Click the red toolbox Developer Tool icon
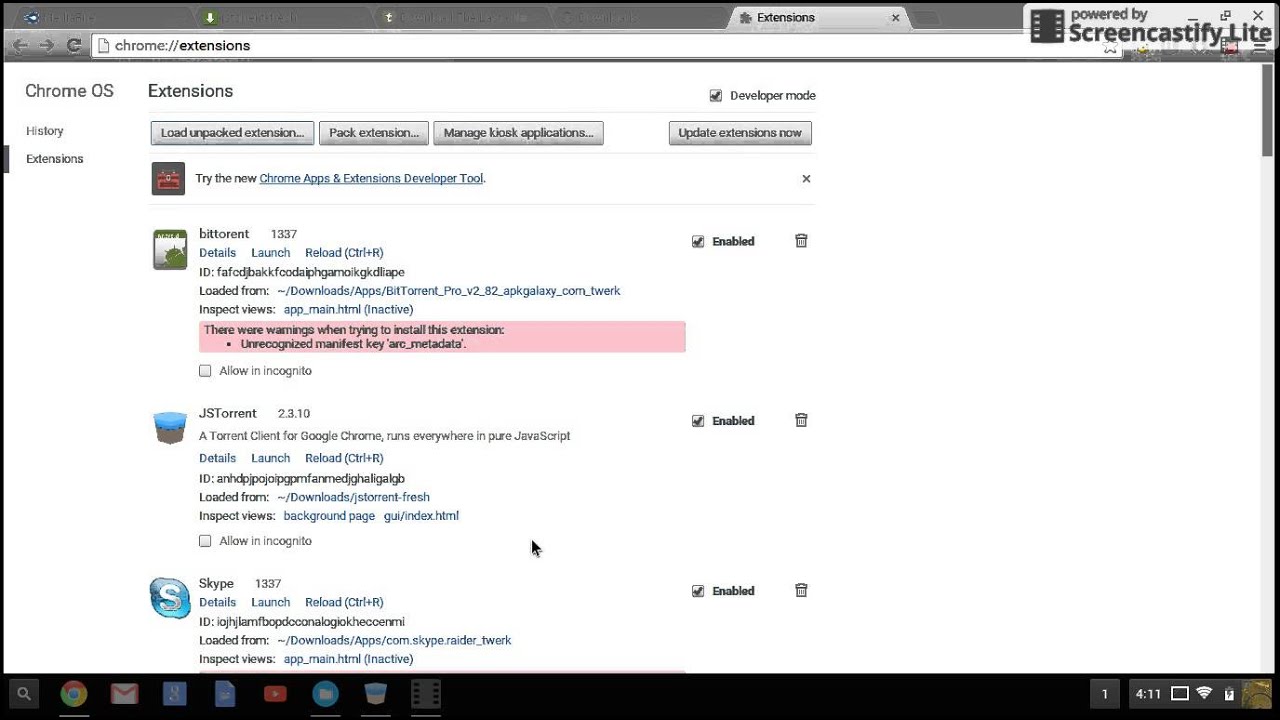The width and height of the screenshot is (1280, 720). 168,178
